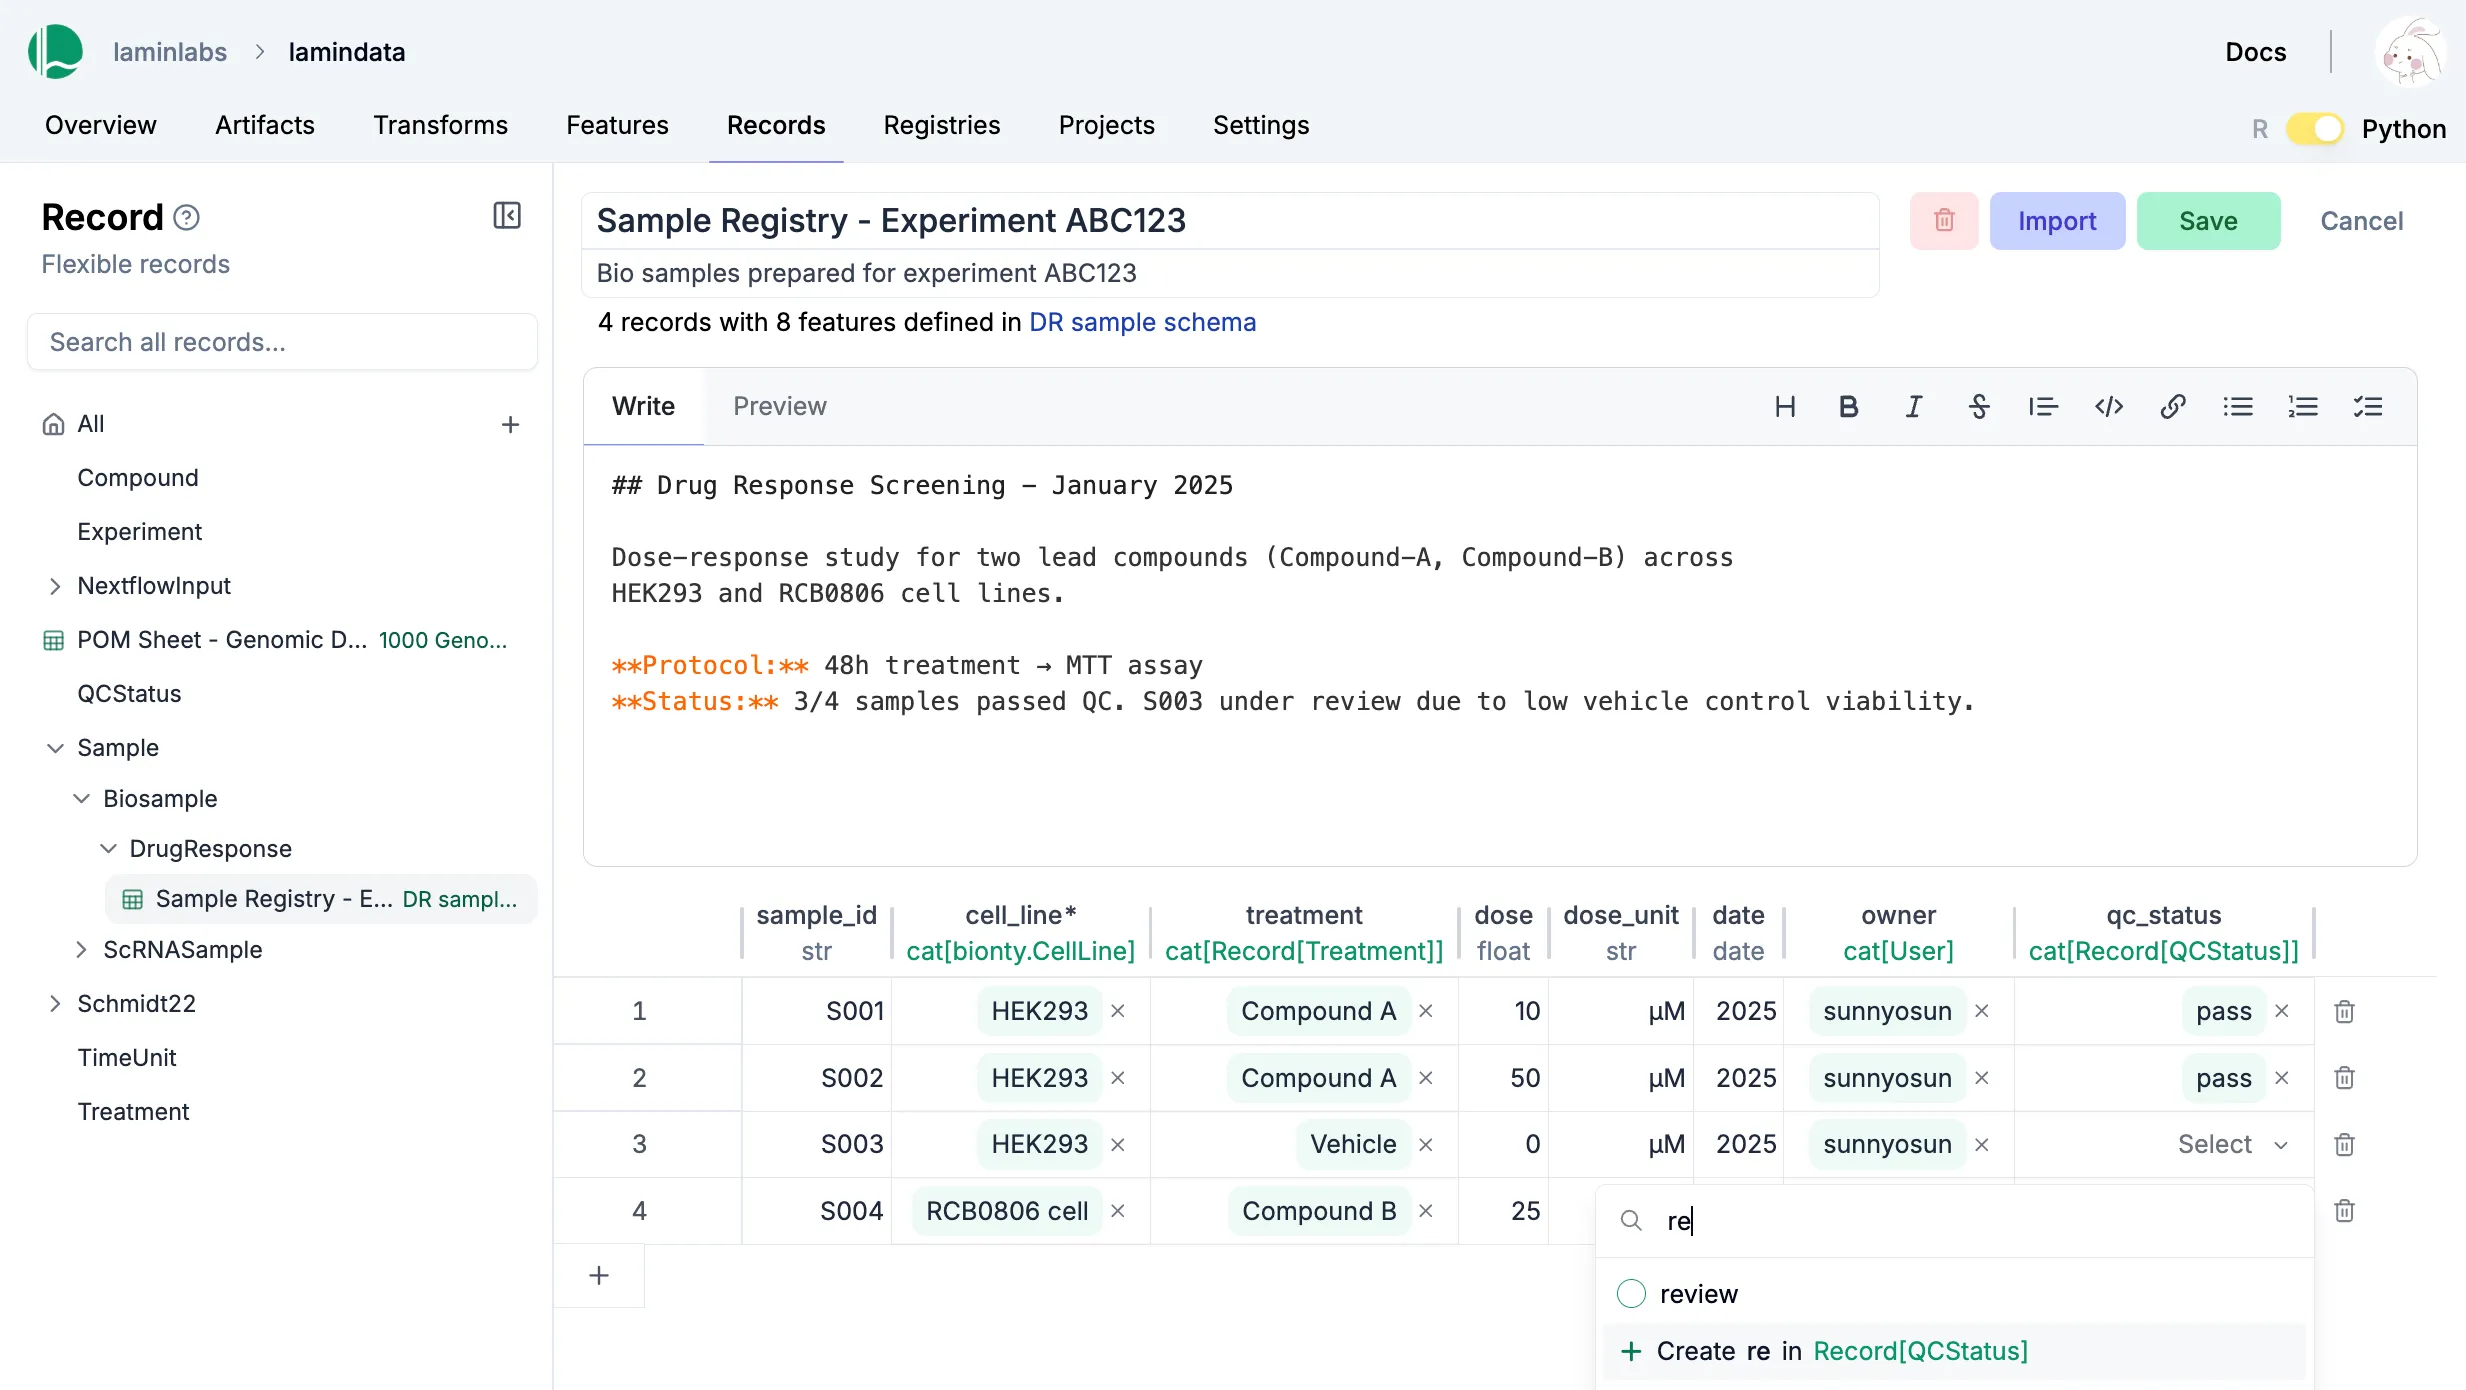Click the Save button
Viewport: 2466px width, 1390px height.
coord(2208,220)
